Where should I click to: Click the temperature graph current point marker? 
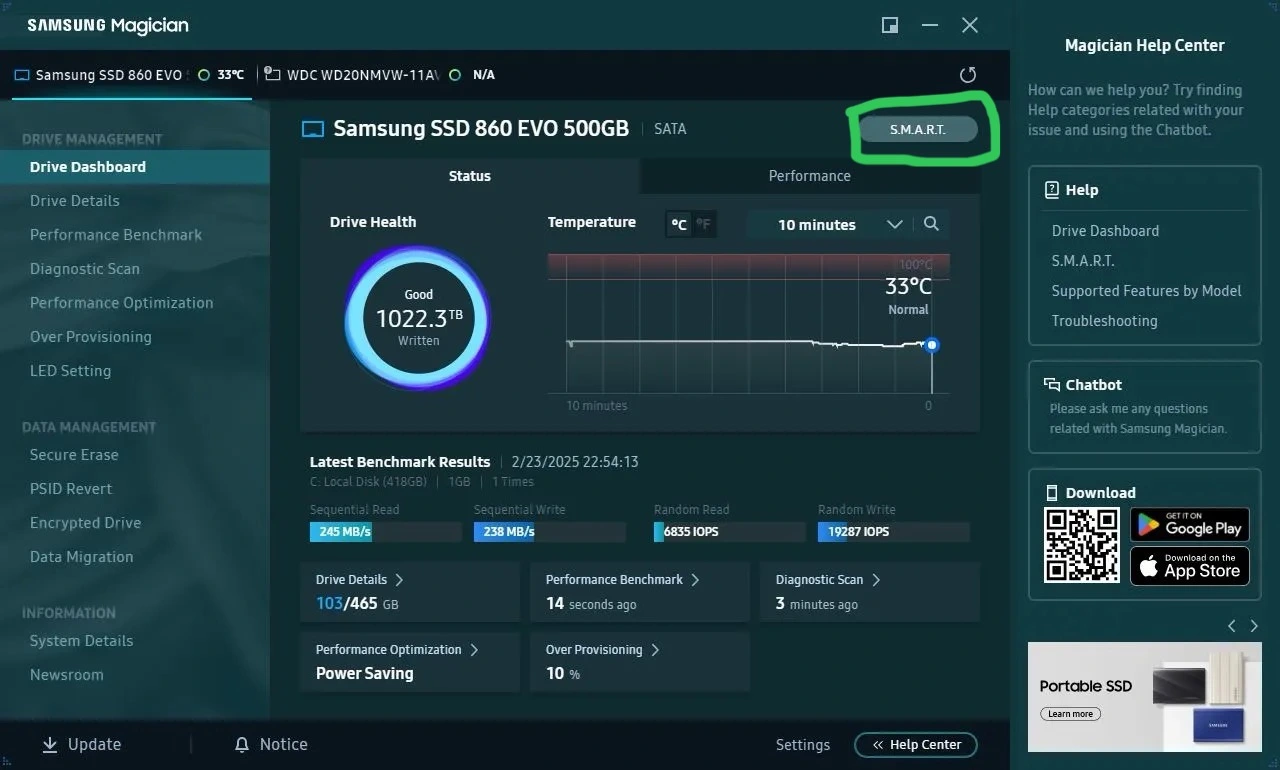click(x=932, y=345)
